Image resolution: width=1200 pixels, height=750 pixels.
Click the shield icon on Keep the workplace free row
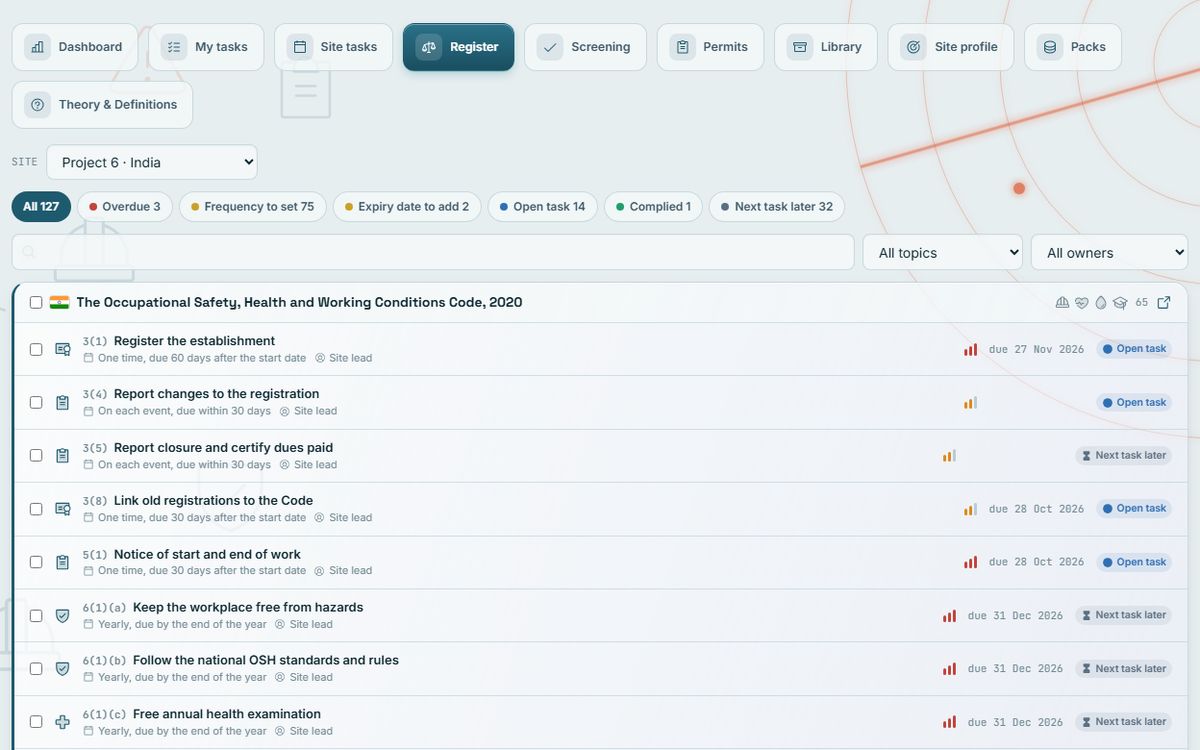[63, 615]
